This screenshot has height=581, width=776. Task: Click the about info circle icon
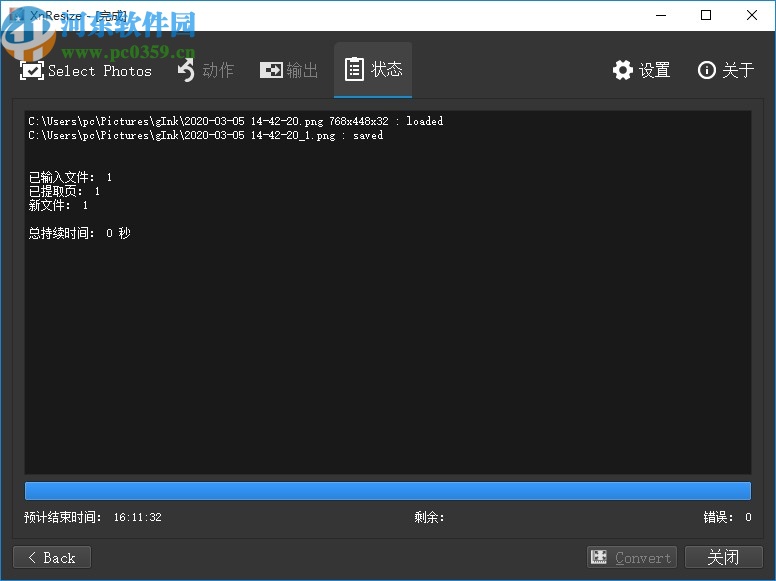[707, 70]
